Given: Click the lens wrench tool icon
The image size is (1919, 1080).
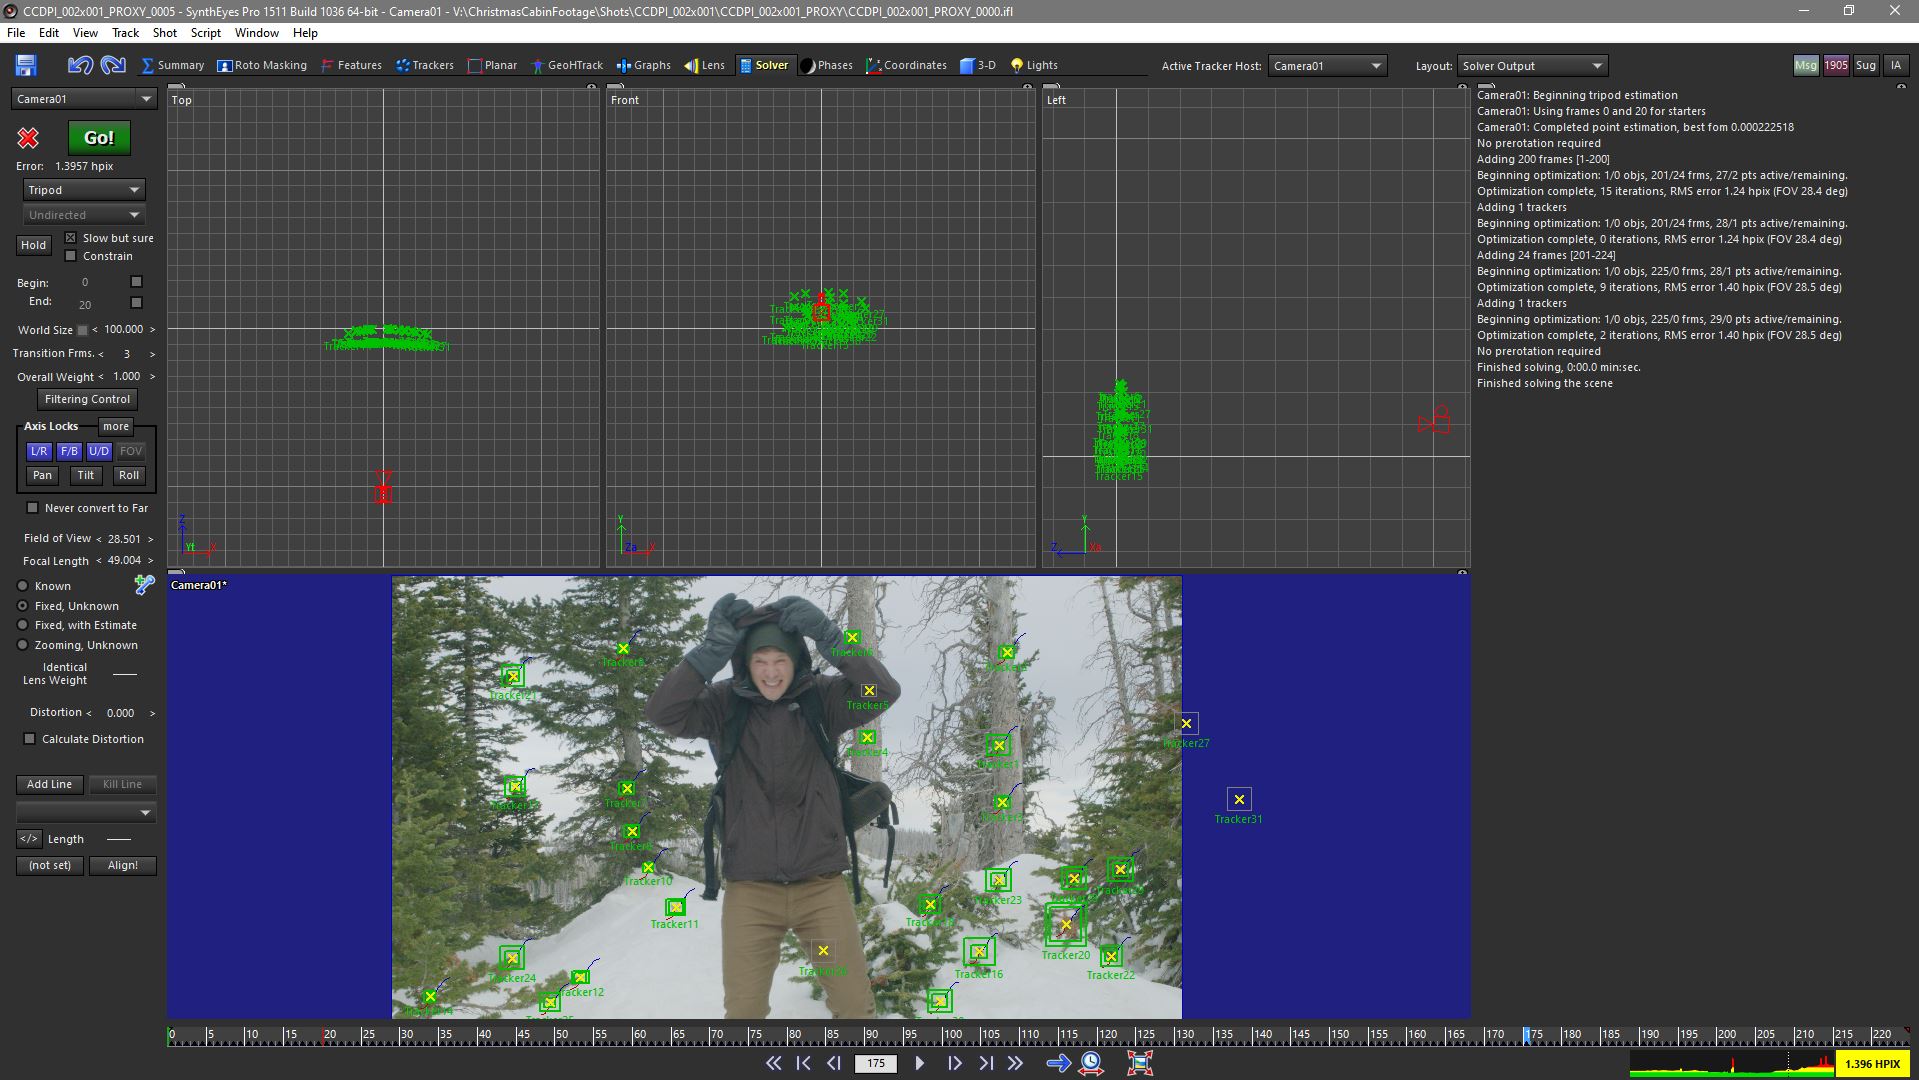Looking at the screenshot, I should 145,585.
